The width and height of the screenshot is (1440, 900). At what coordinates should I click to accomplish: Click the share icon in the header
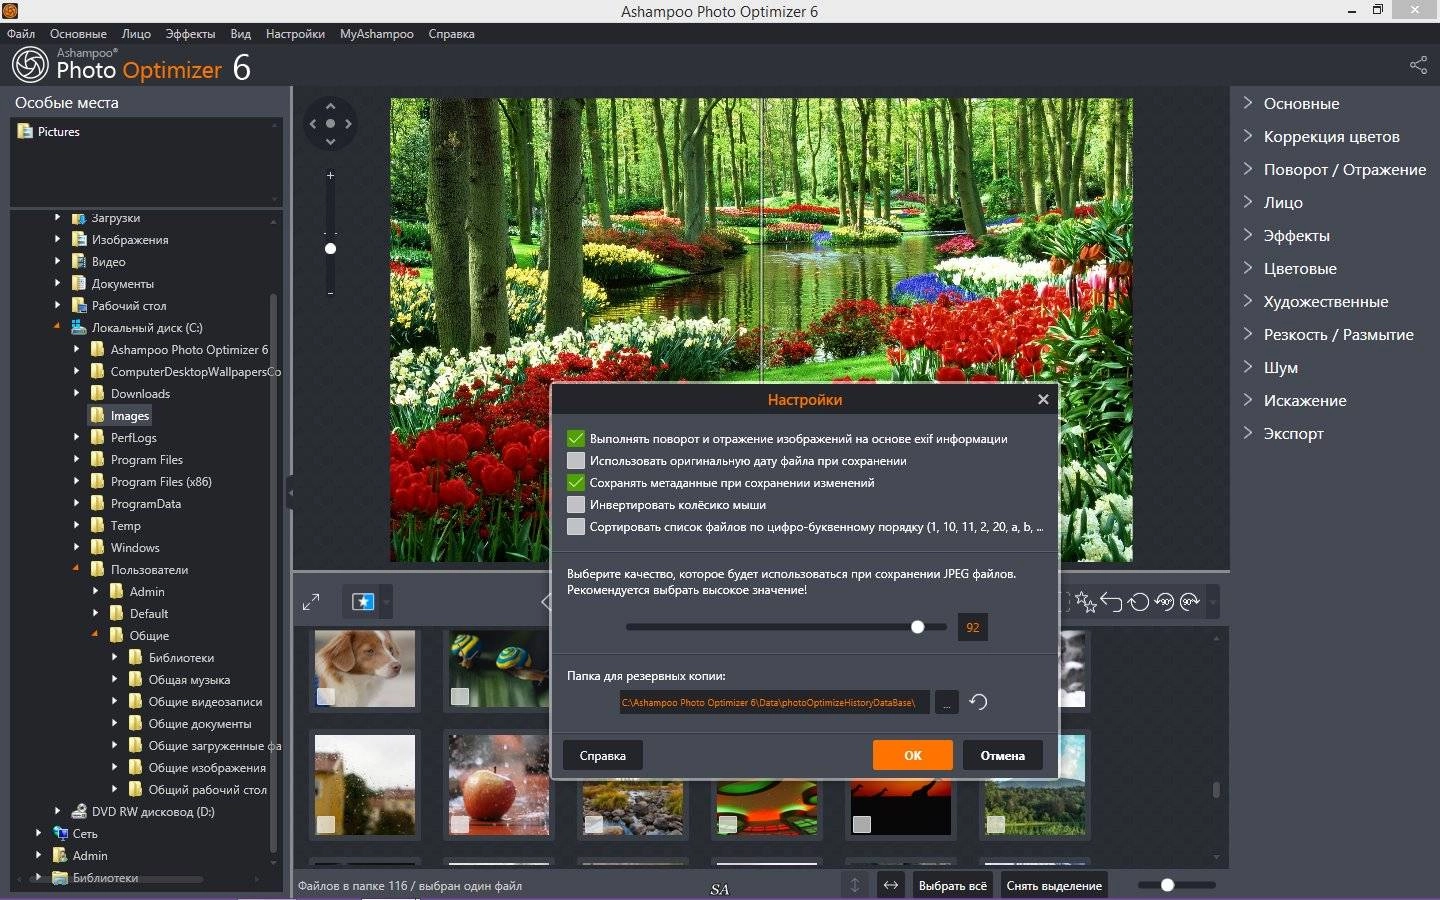tap(1418, 65)
